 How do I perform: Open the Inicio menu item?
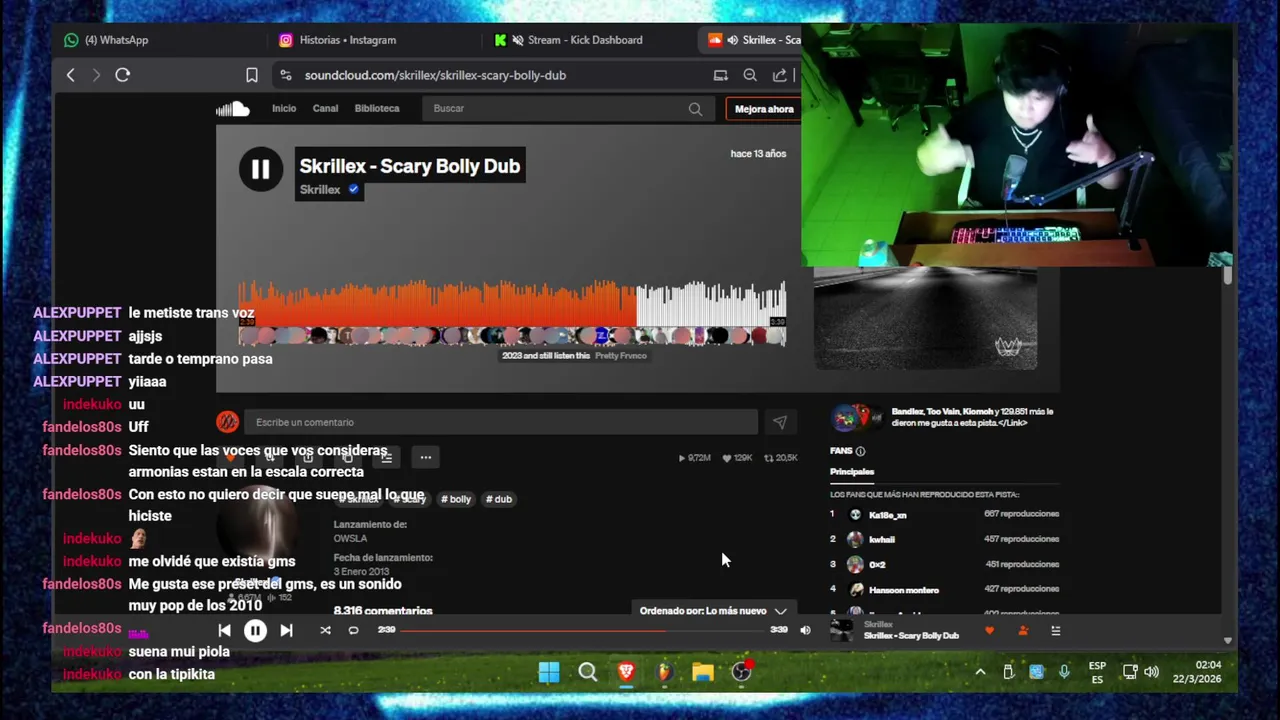tap(284, 108)
